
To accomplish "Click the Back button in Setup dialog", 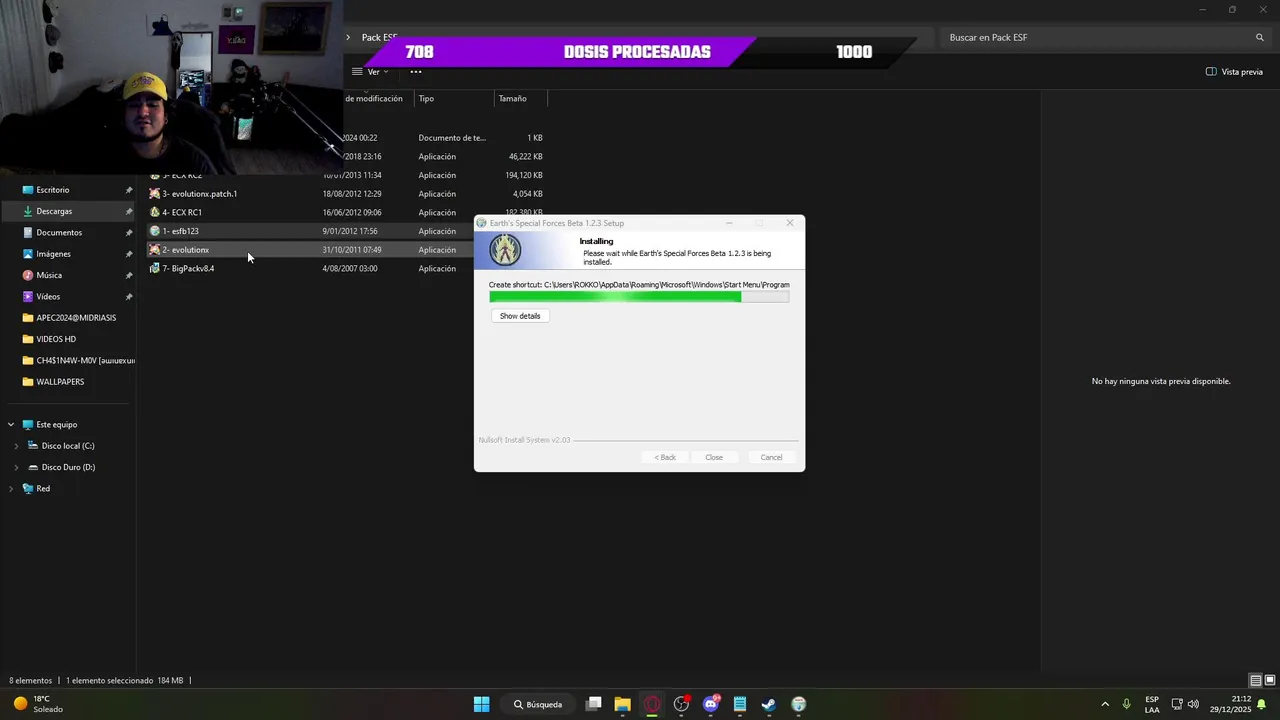I will pos(665,457).
